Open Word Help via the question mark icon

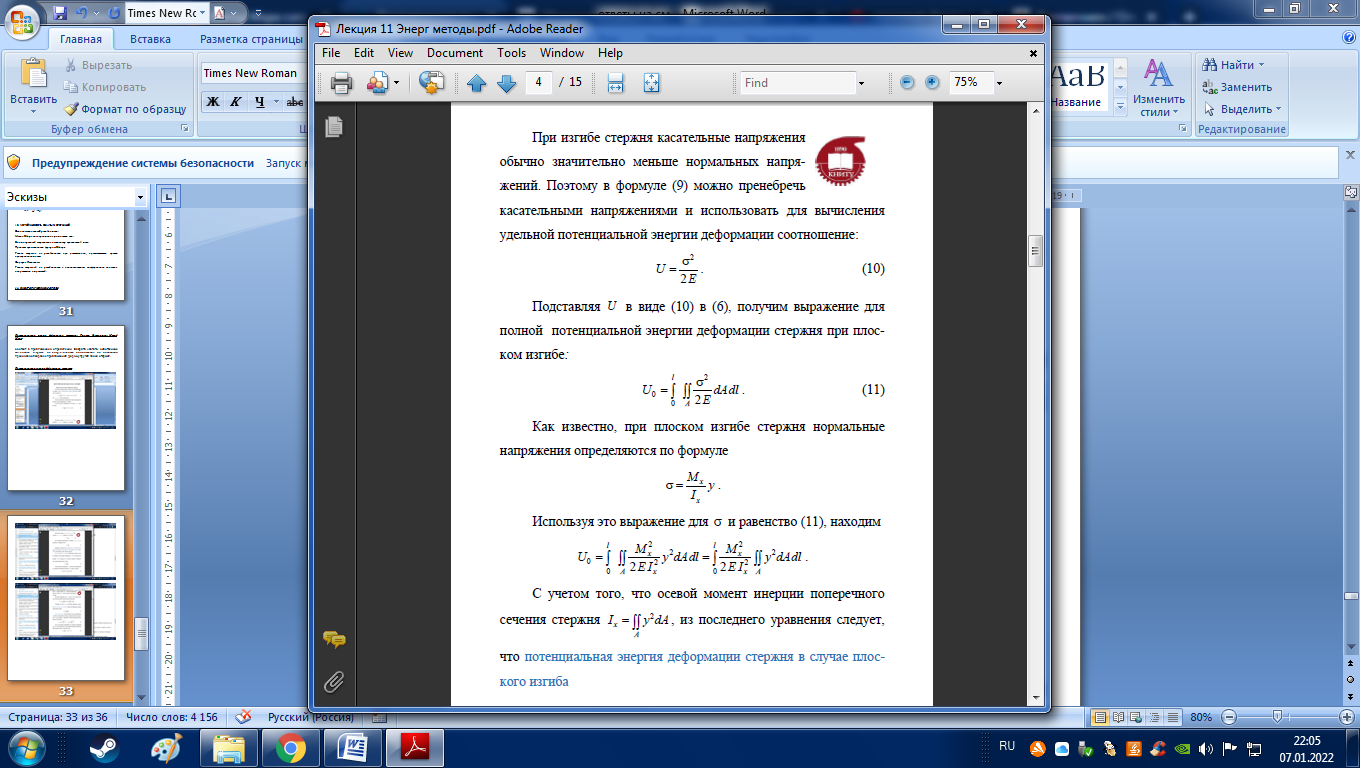tap(1350, 38)
